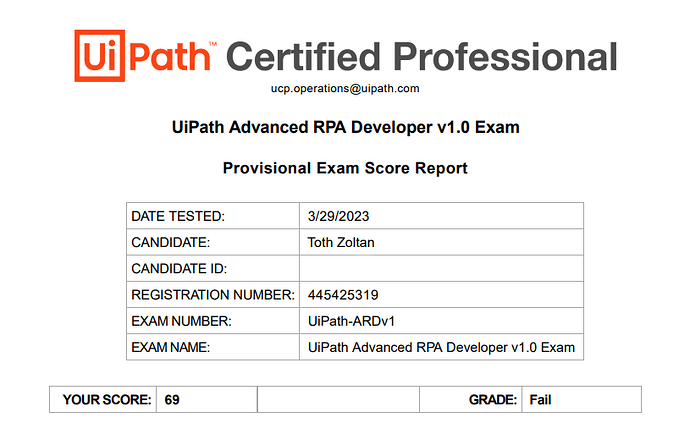This screenshot has width=690, height=423.
Task: Select the candidate name Toth Zoltan
Action: (341, 242)
